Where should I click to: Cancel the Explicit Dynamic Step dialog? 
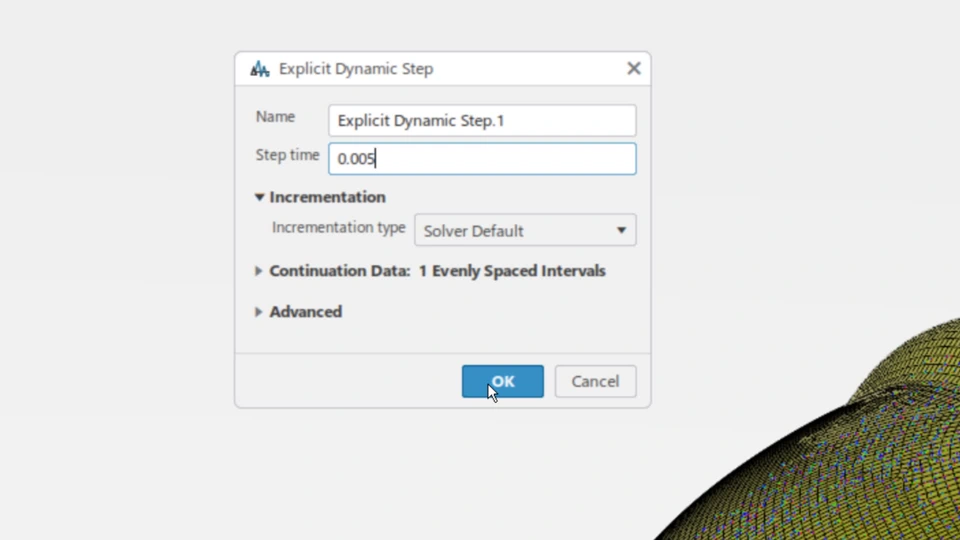point(595,381)
